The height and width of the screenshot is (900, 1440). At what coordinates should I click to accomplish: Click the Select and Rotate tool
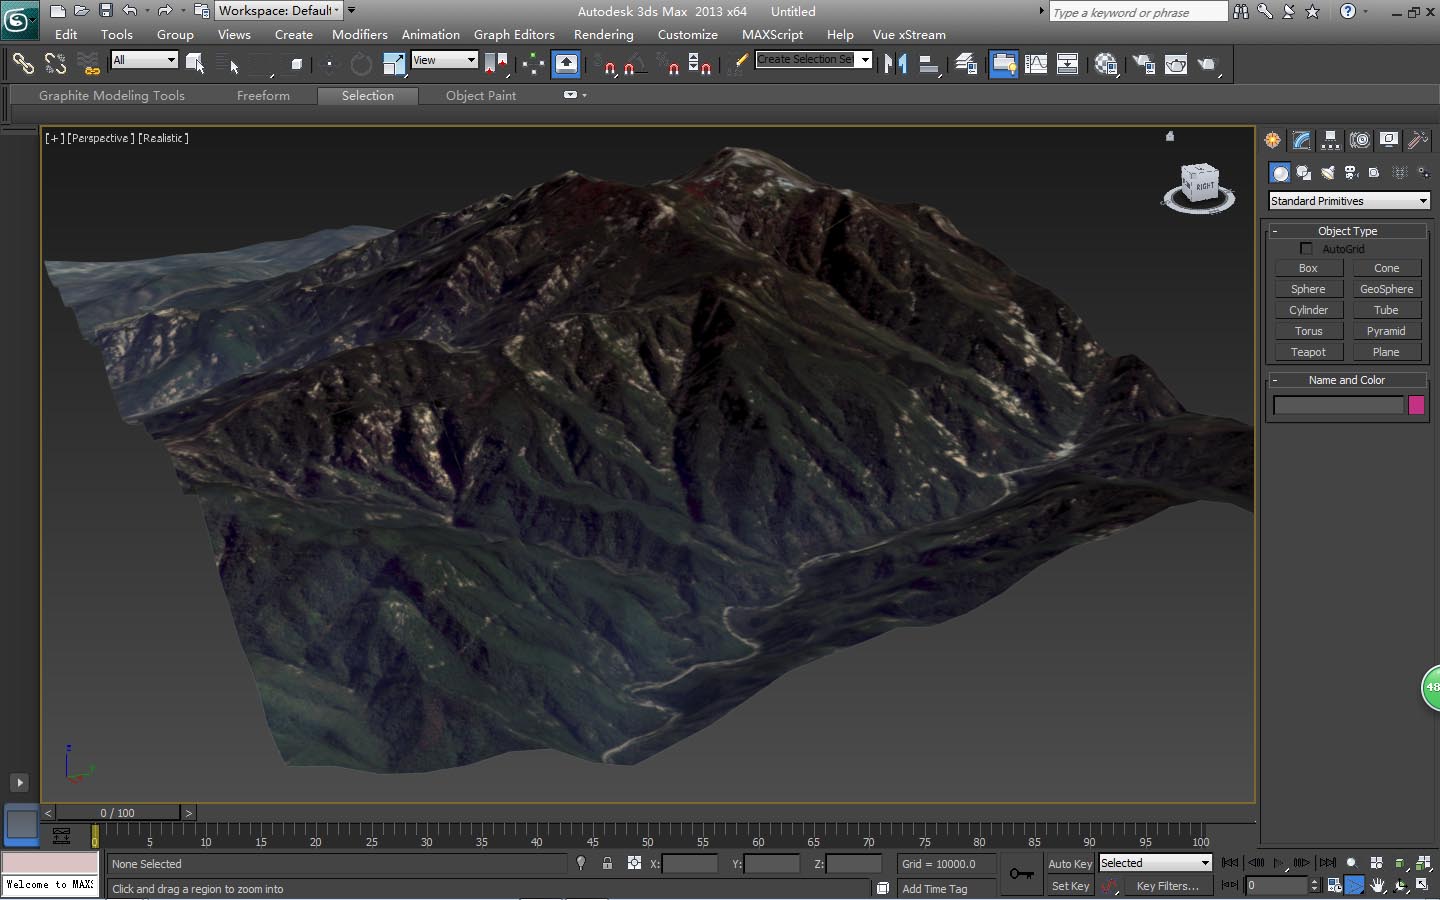361,65
